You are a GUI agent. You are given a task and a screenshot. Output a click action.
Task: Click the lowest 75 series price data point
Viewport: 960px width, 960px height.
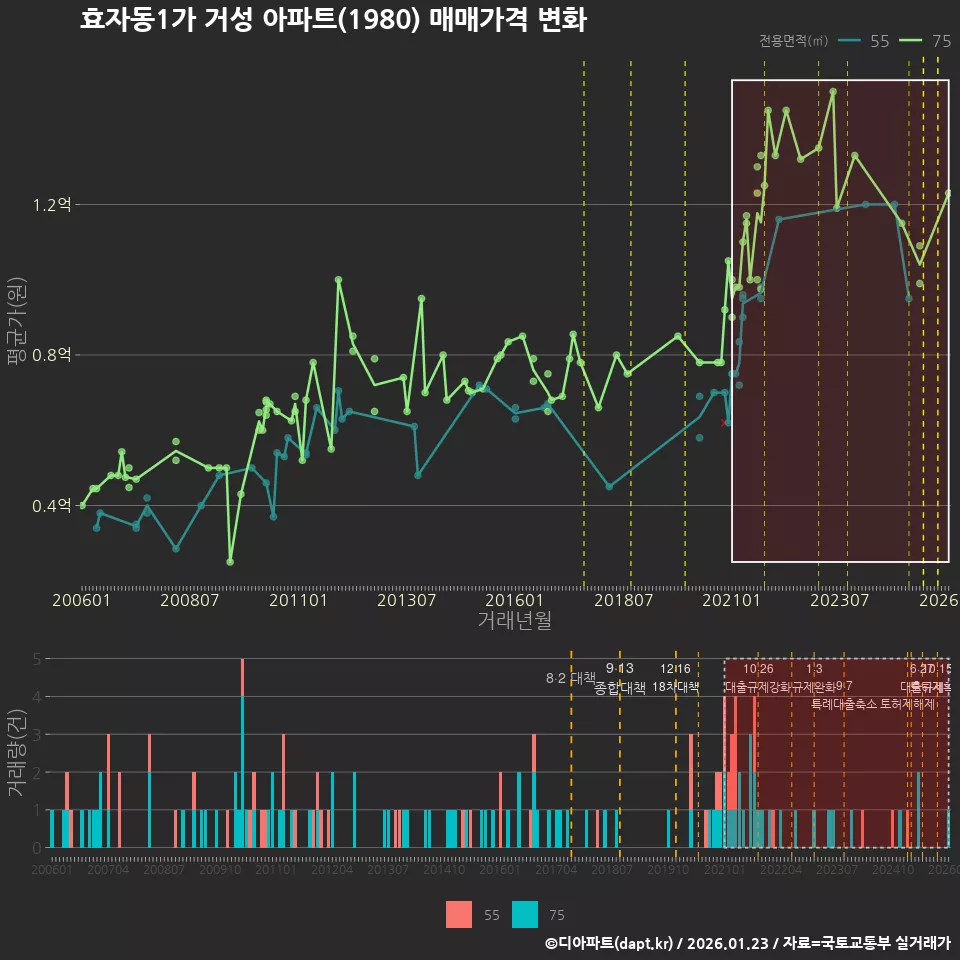click(230, 561)
